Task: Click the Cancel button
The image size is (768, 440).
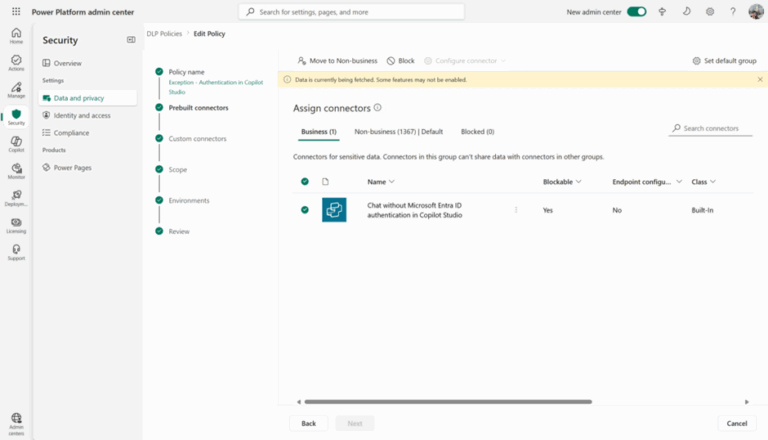Action: point(737,423)
